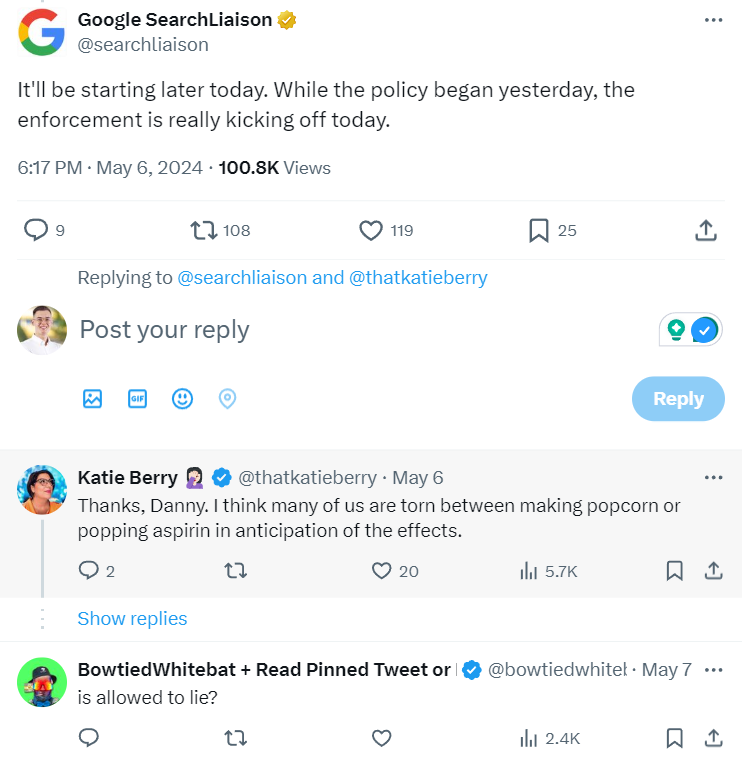Open Google SearchLiaison profile picture
This screenshot has height=763, width=742.
tap(41, 32)
